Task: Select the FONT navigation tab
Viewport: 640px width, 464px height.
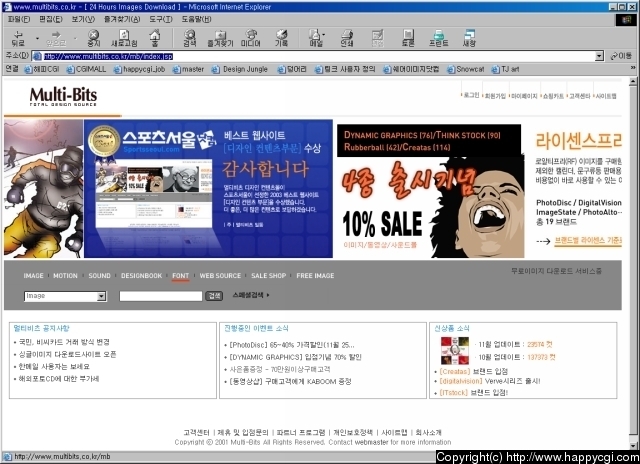Action: pos(180,276)
